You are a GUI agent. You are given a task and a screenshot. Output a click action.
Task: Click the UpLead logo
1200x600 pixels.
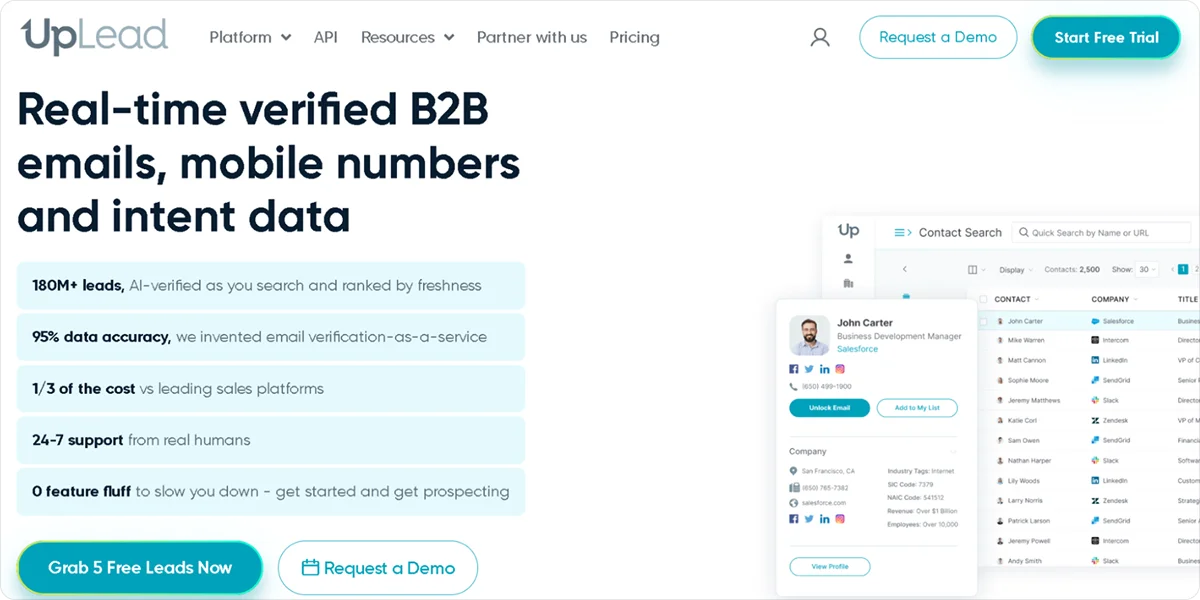point(95,37)
